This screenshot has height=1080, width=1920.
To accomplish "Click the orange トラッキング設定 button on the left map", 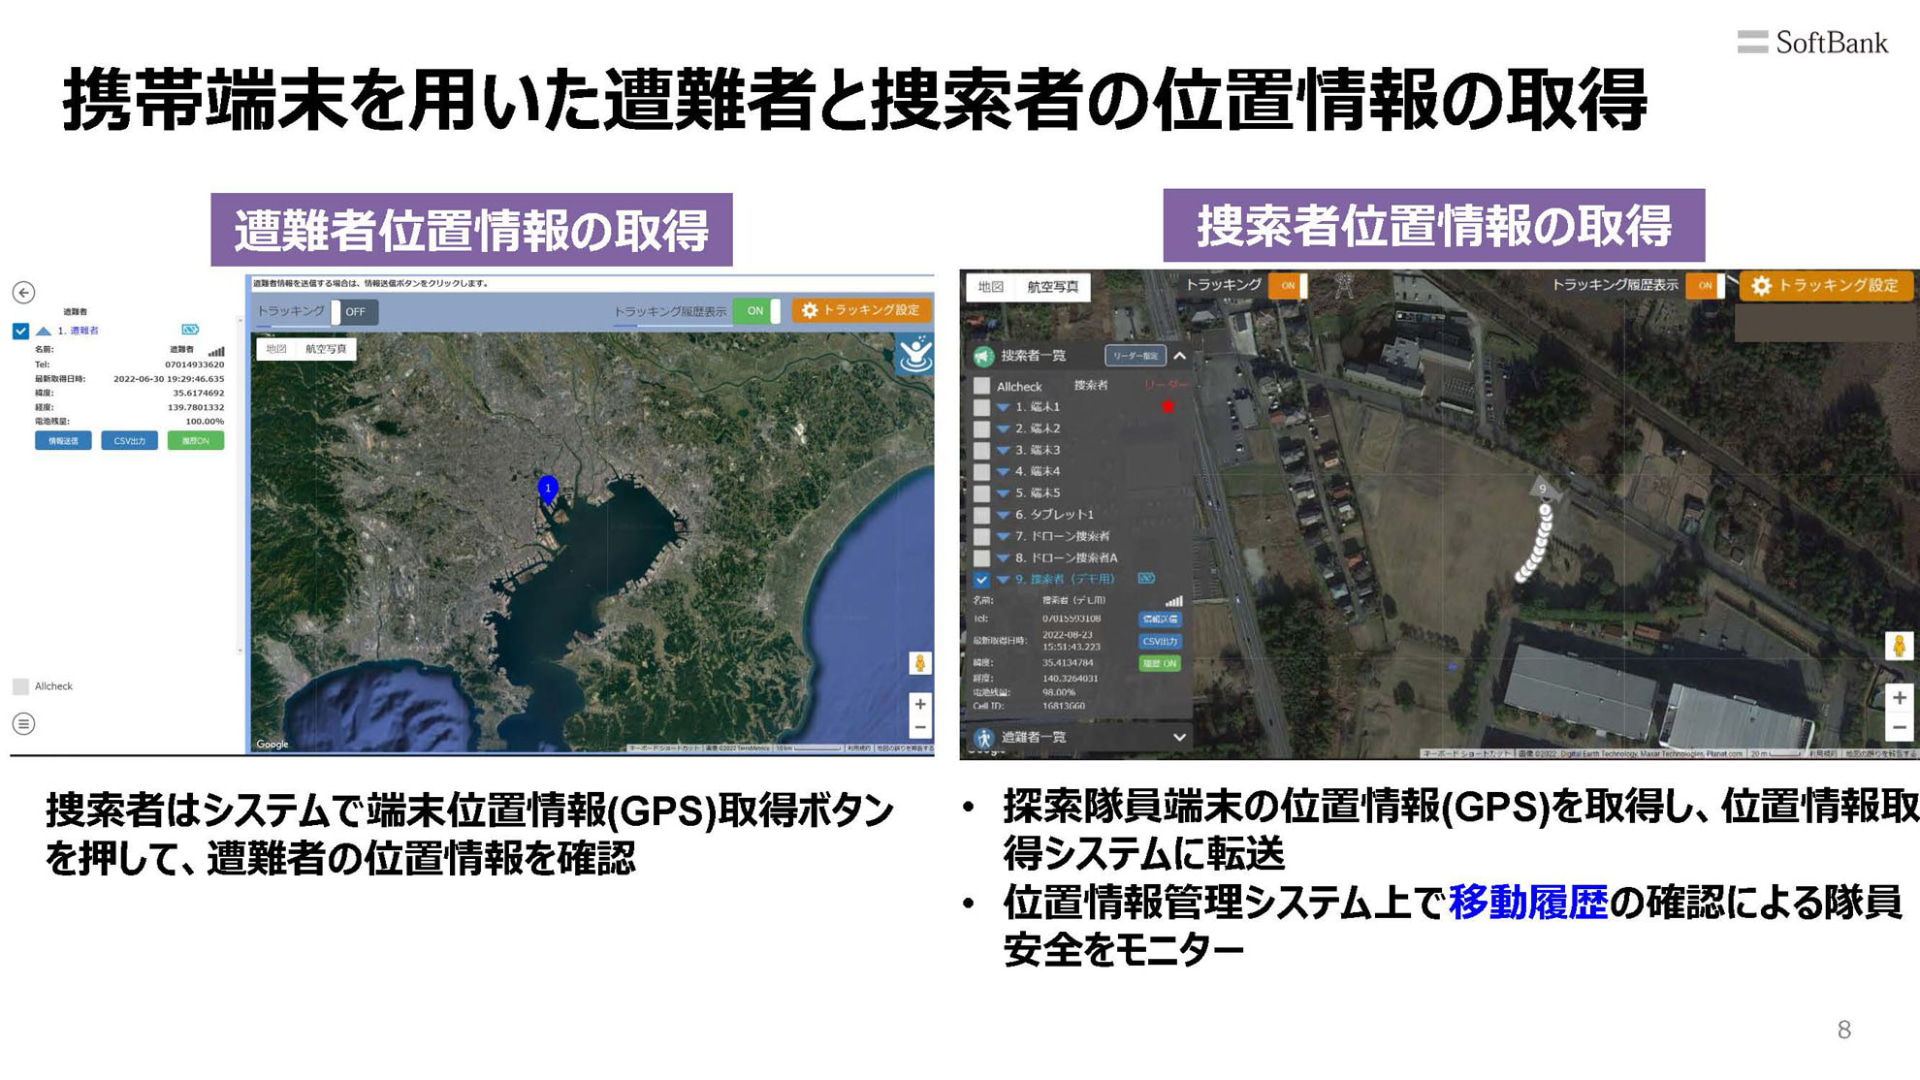I will point(861,311).
